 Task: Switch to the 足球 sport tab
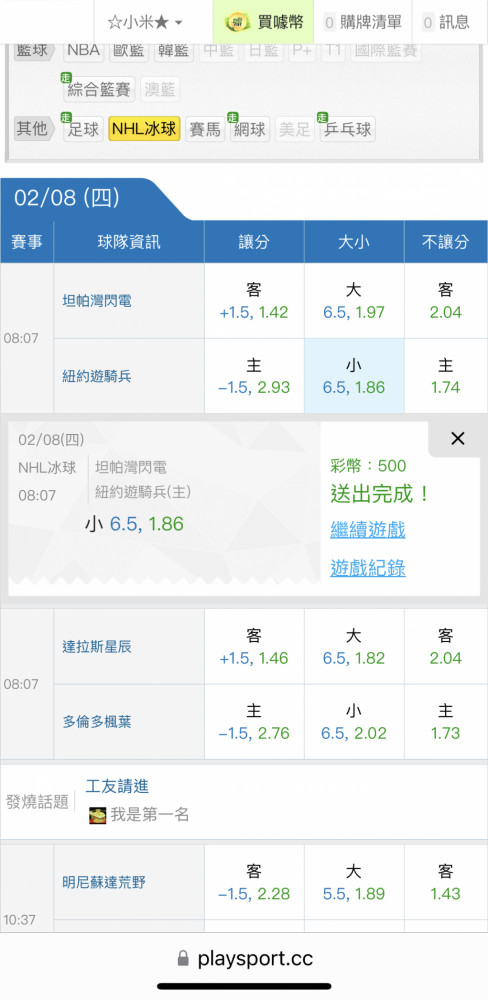83,129
